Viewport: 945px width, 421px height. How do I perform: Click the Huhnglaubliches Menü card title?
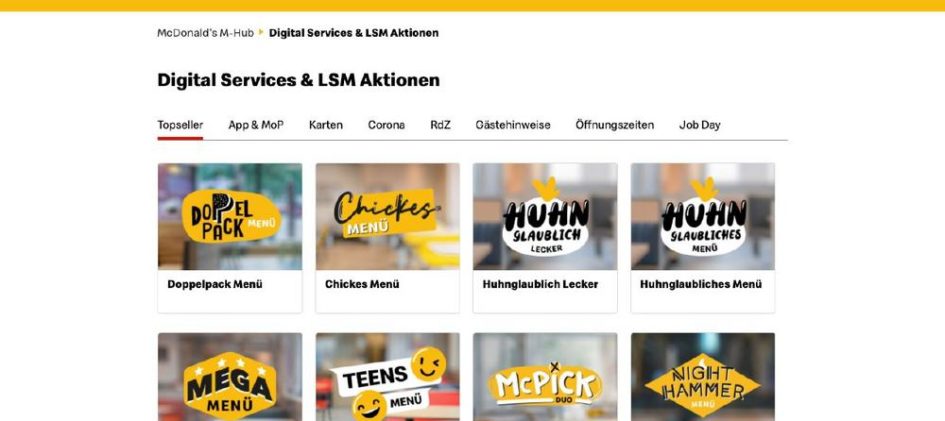(701, 284)
